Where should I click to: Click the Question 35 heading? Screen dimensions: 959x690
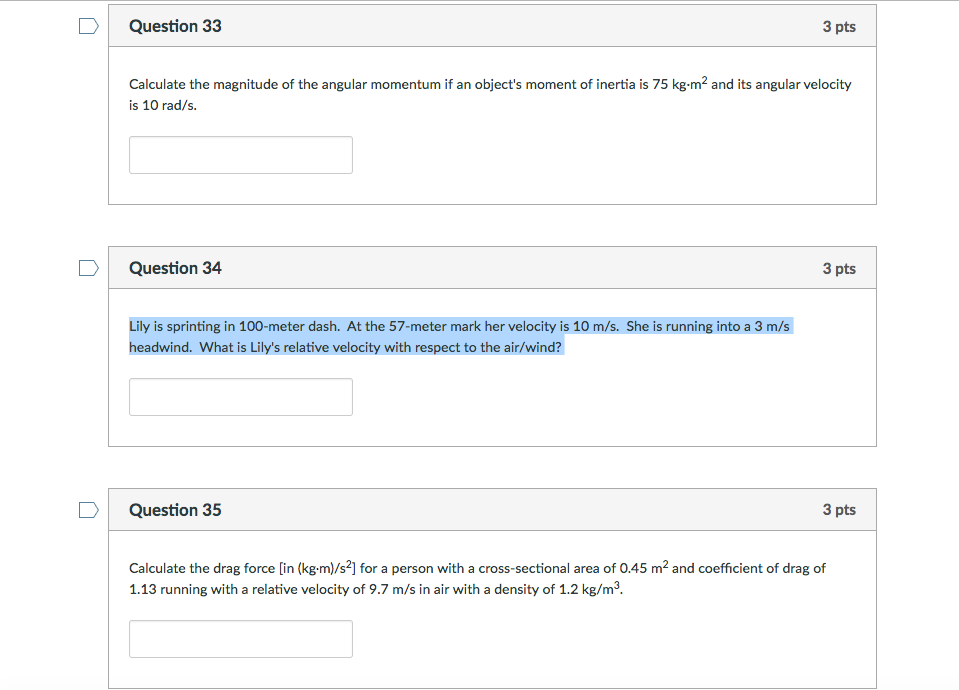click(176, 510)
